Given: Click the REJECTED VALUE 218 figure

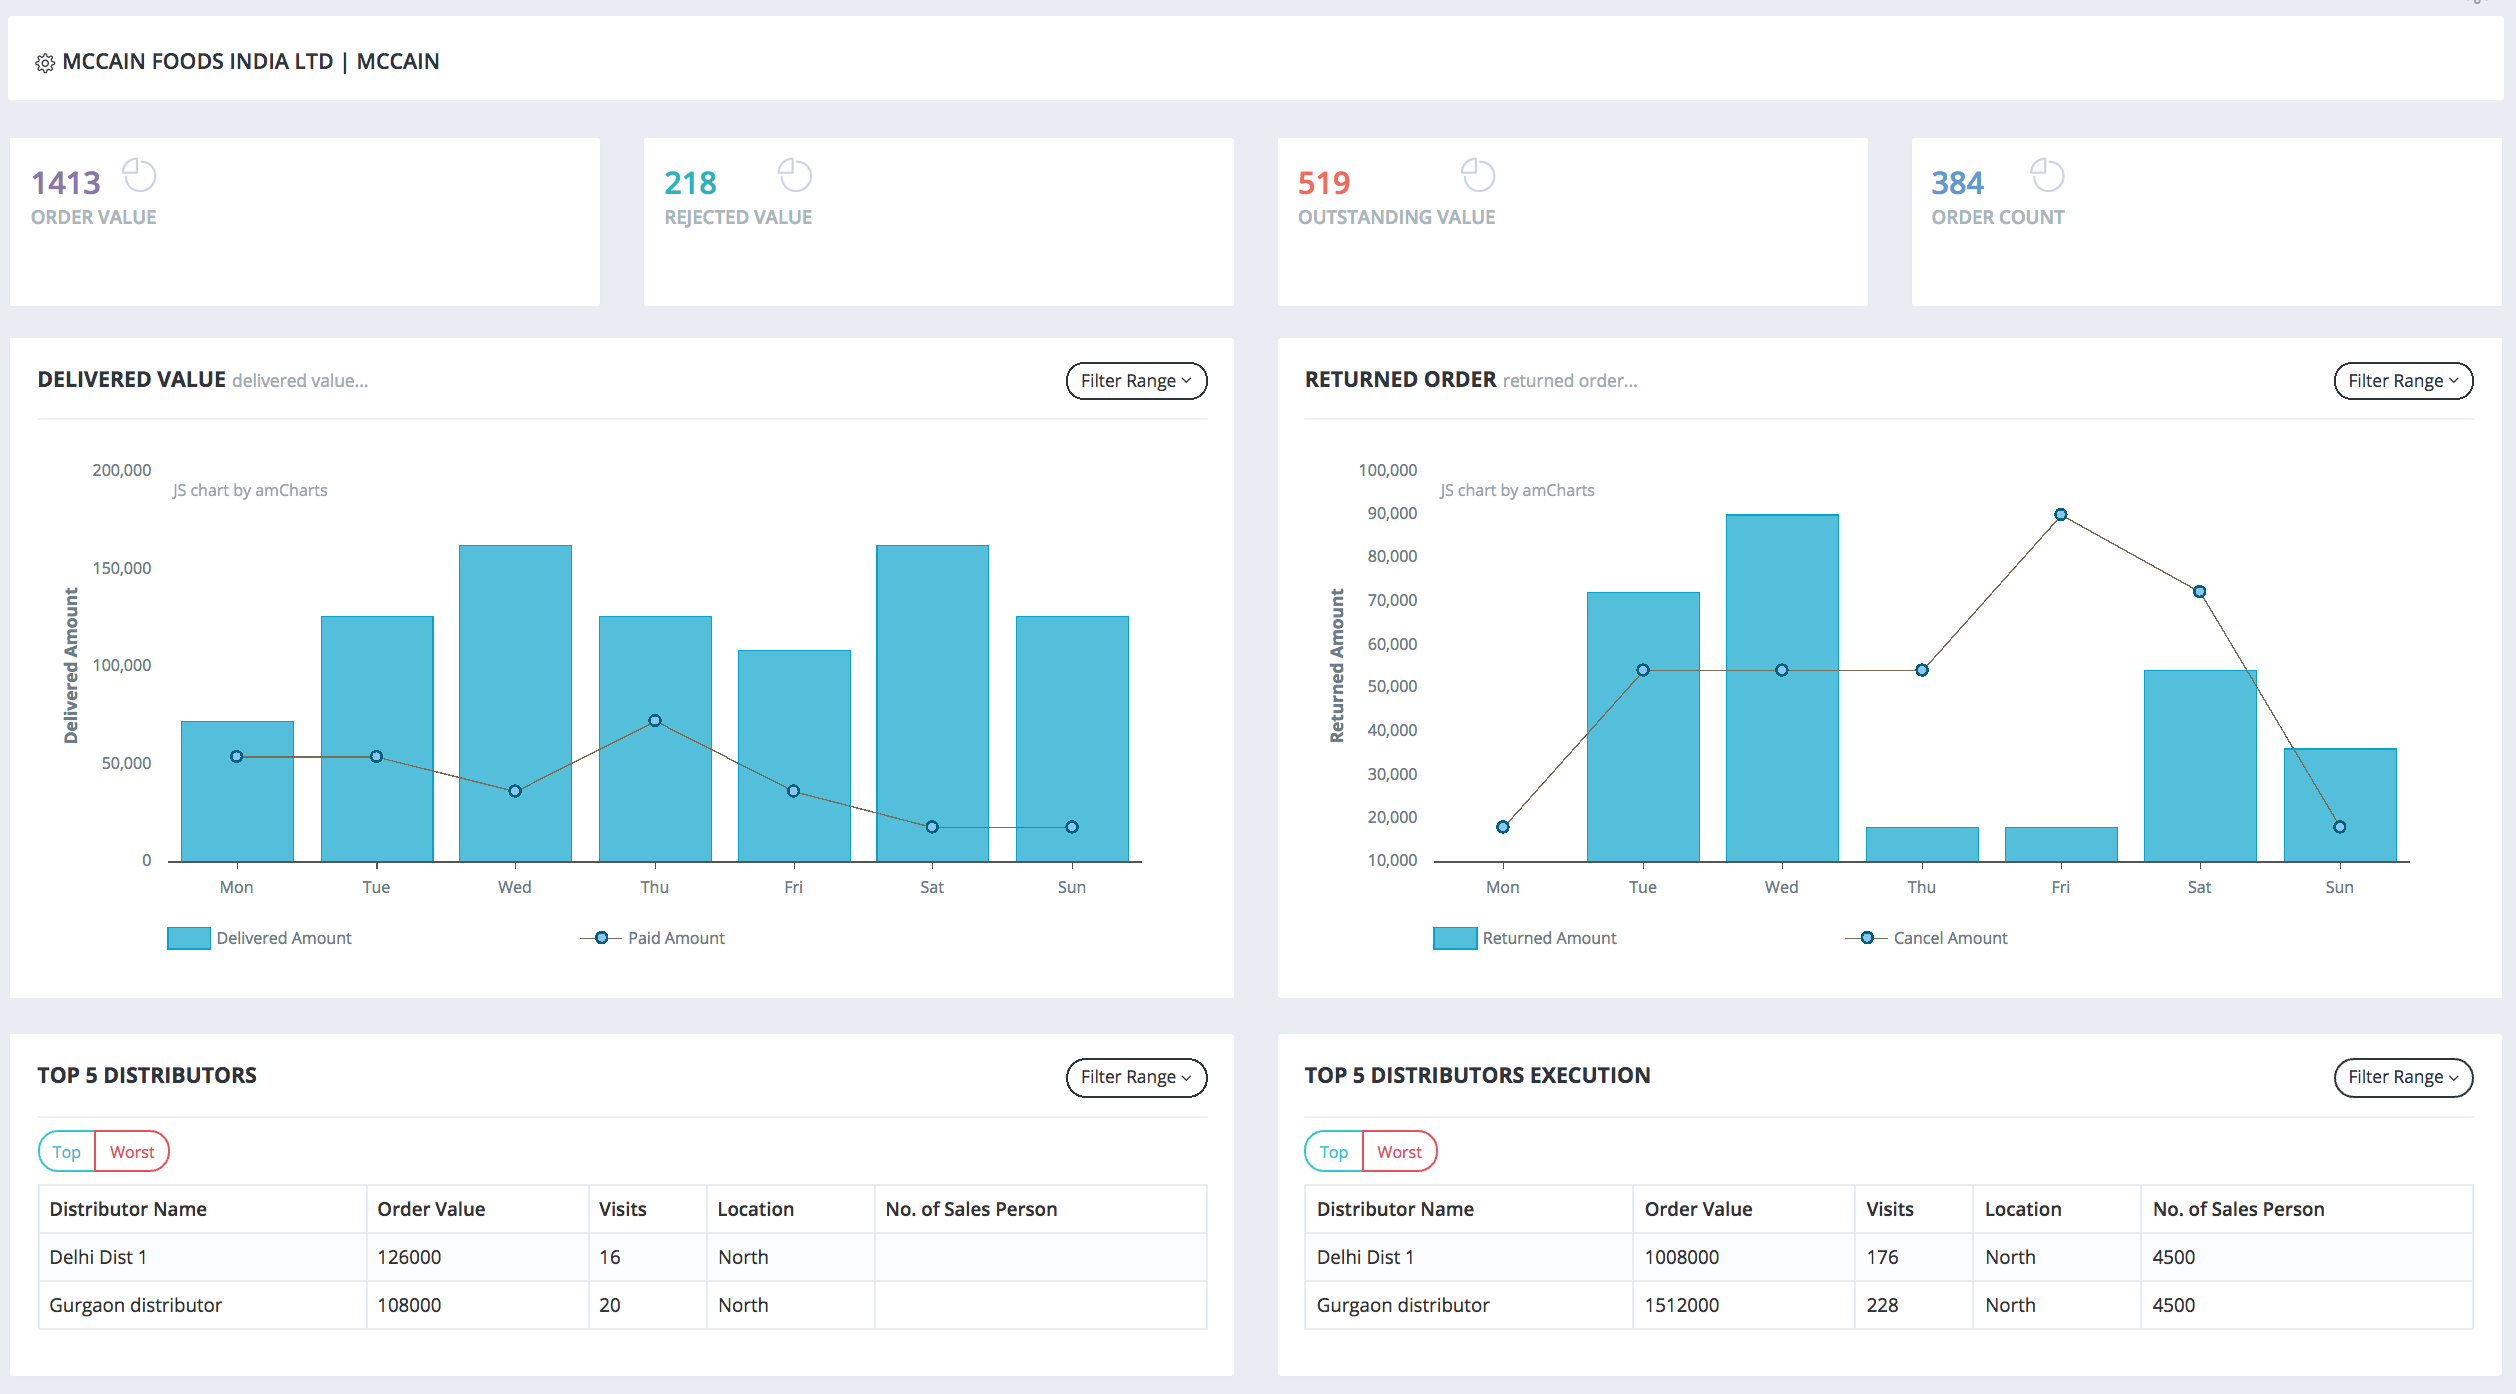Looking at the screenshot, I should [x=690, y=183].
